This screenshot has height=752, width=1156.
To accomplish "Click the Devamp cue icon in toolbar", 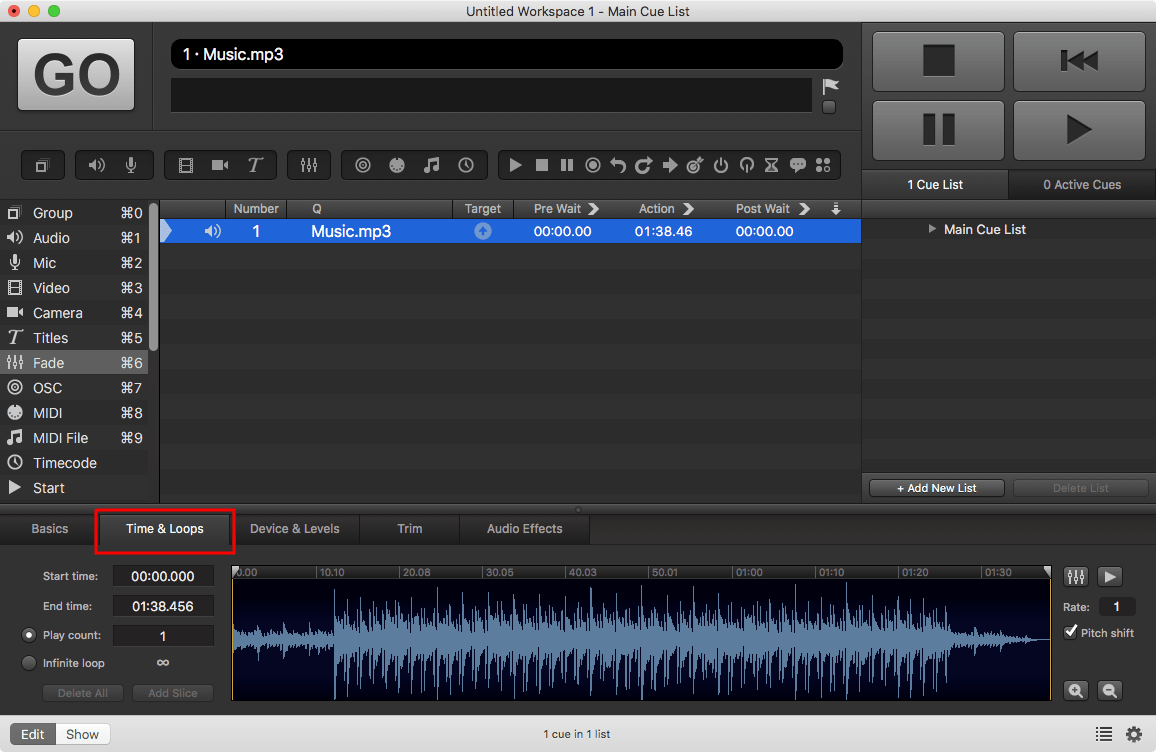I will (644, 165).
